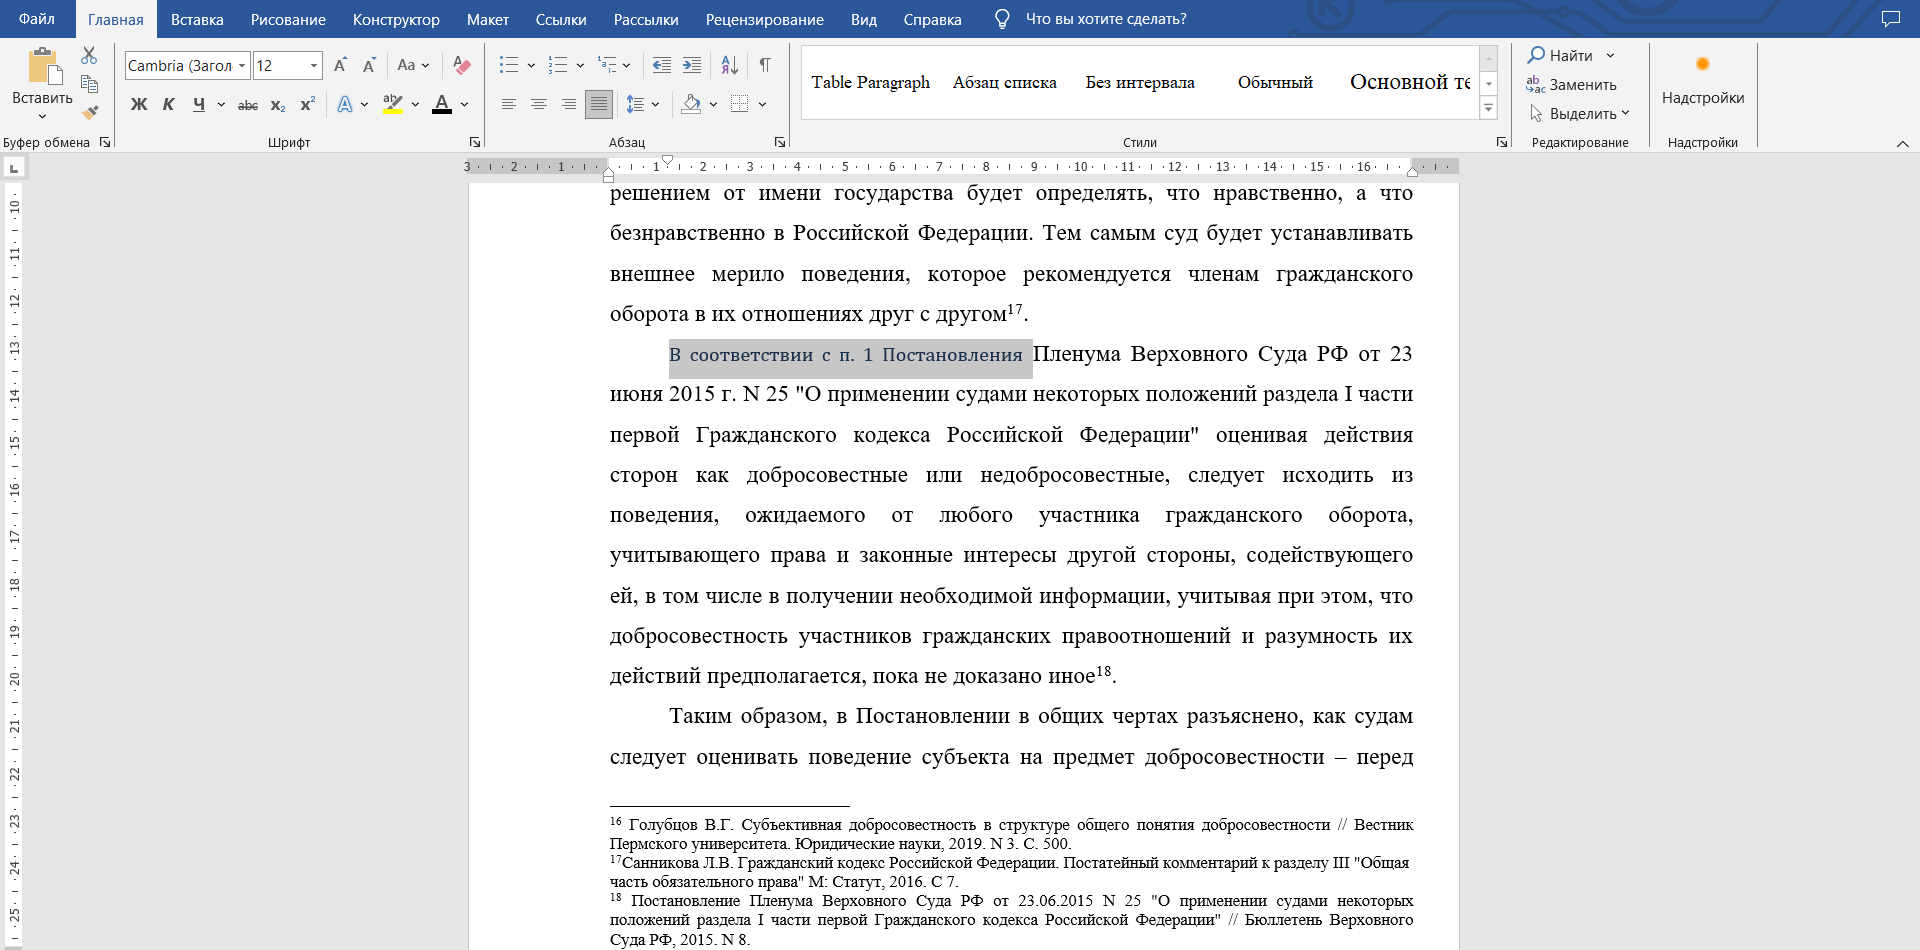This screenshot has height=950, width=1920.
Task: Apply shading paint bucket color
Action: [x=691, y=104]
